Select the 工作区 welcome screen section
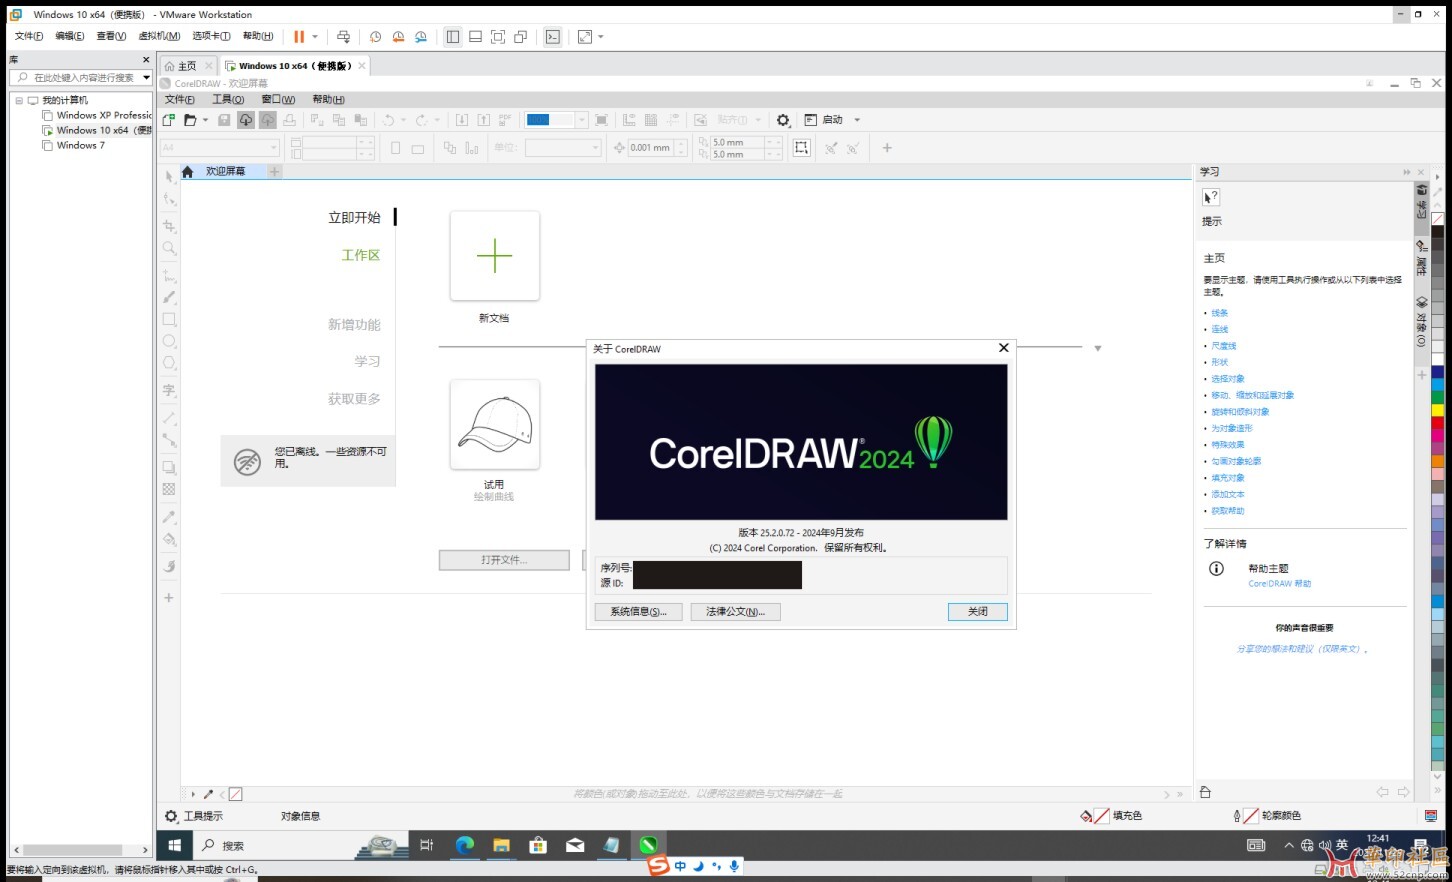Screen dimensions: 1452x882 pos(361,255)
